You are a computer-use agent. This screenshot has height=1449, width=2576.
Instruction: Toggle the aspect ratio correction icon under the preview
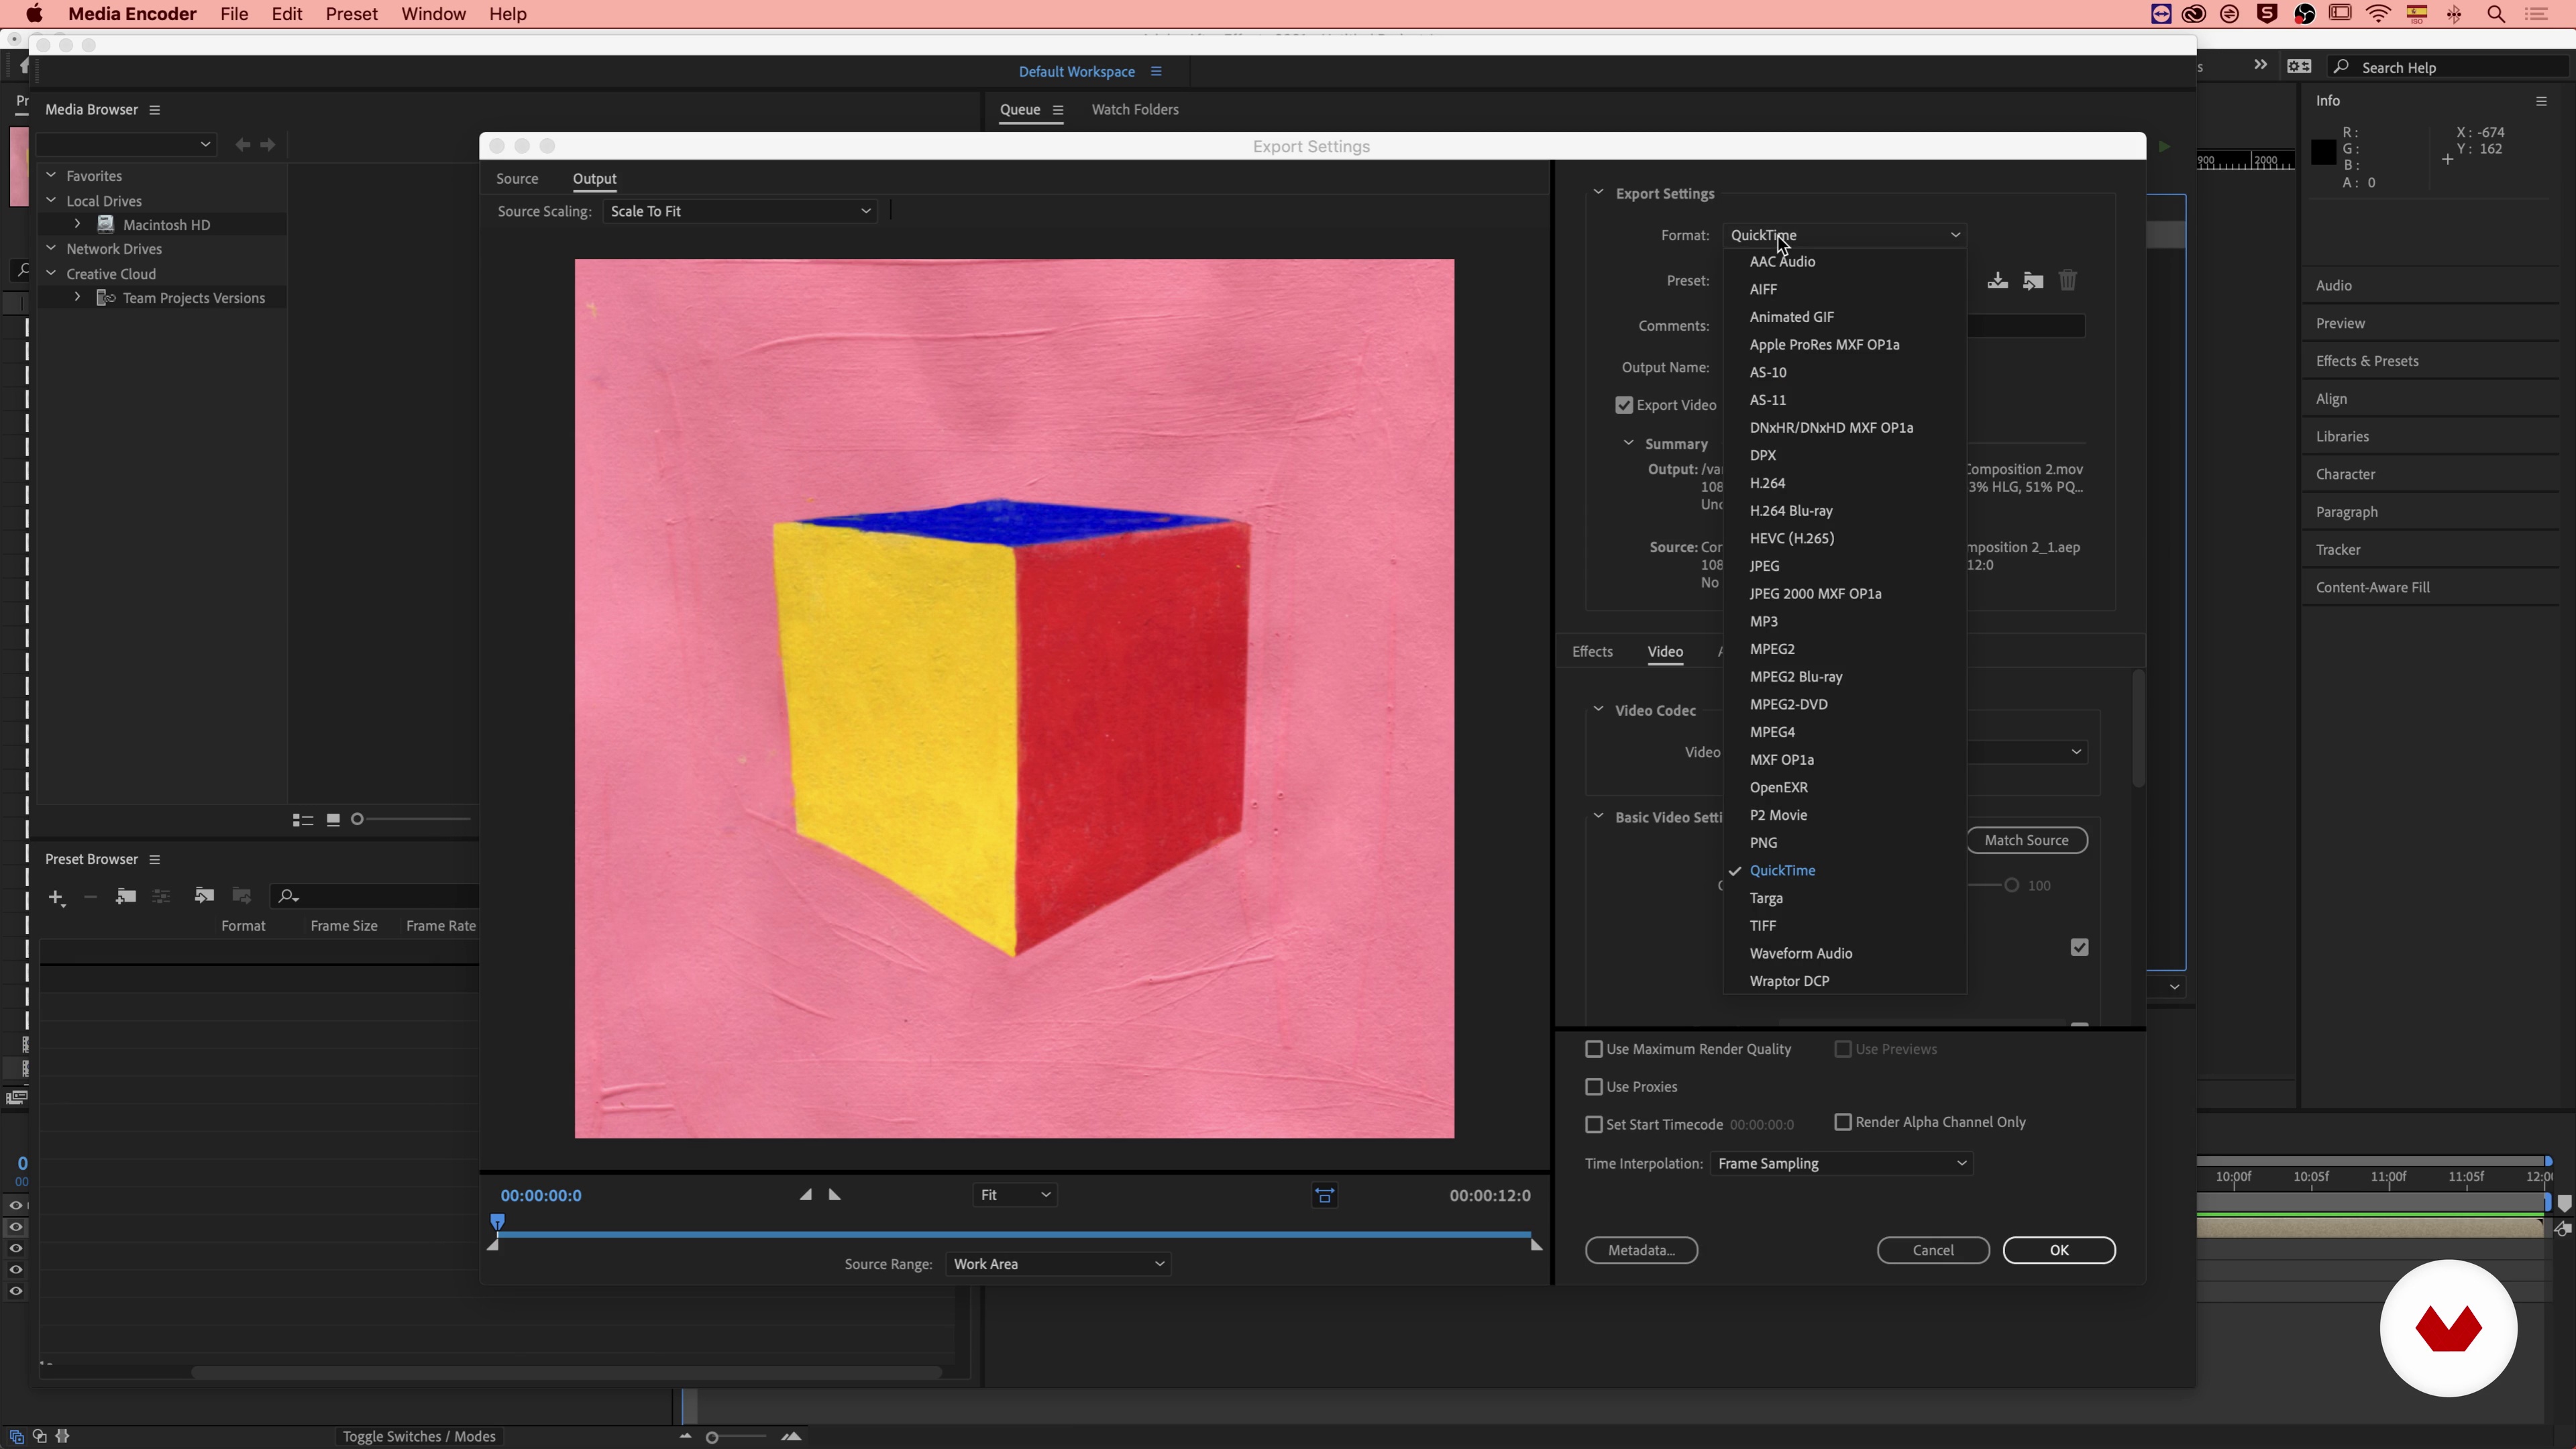tap(1324, 1196)
